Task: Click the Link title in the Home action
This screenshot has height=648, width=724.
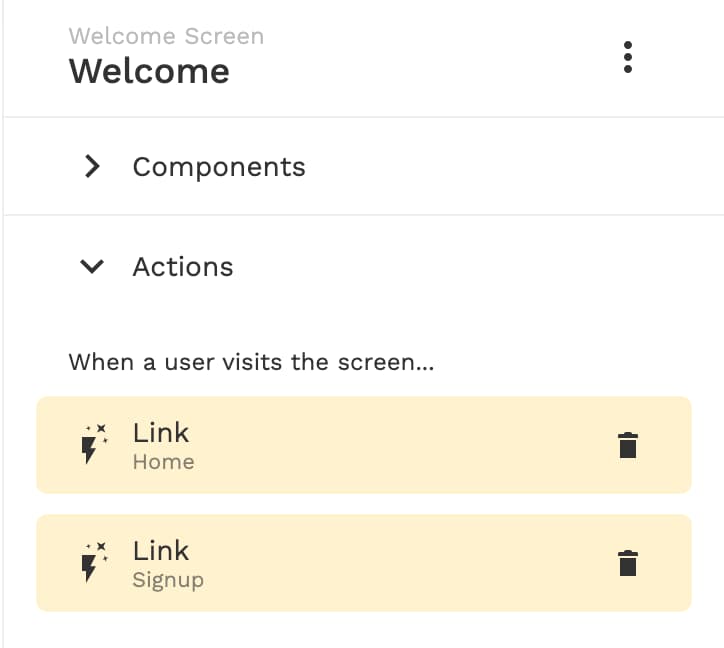Action: [161, 433]
